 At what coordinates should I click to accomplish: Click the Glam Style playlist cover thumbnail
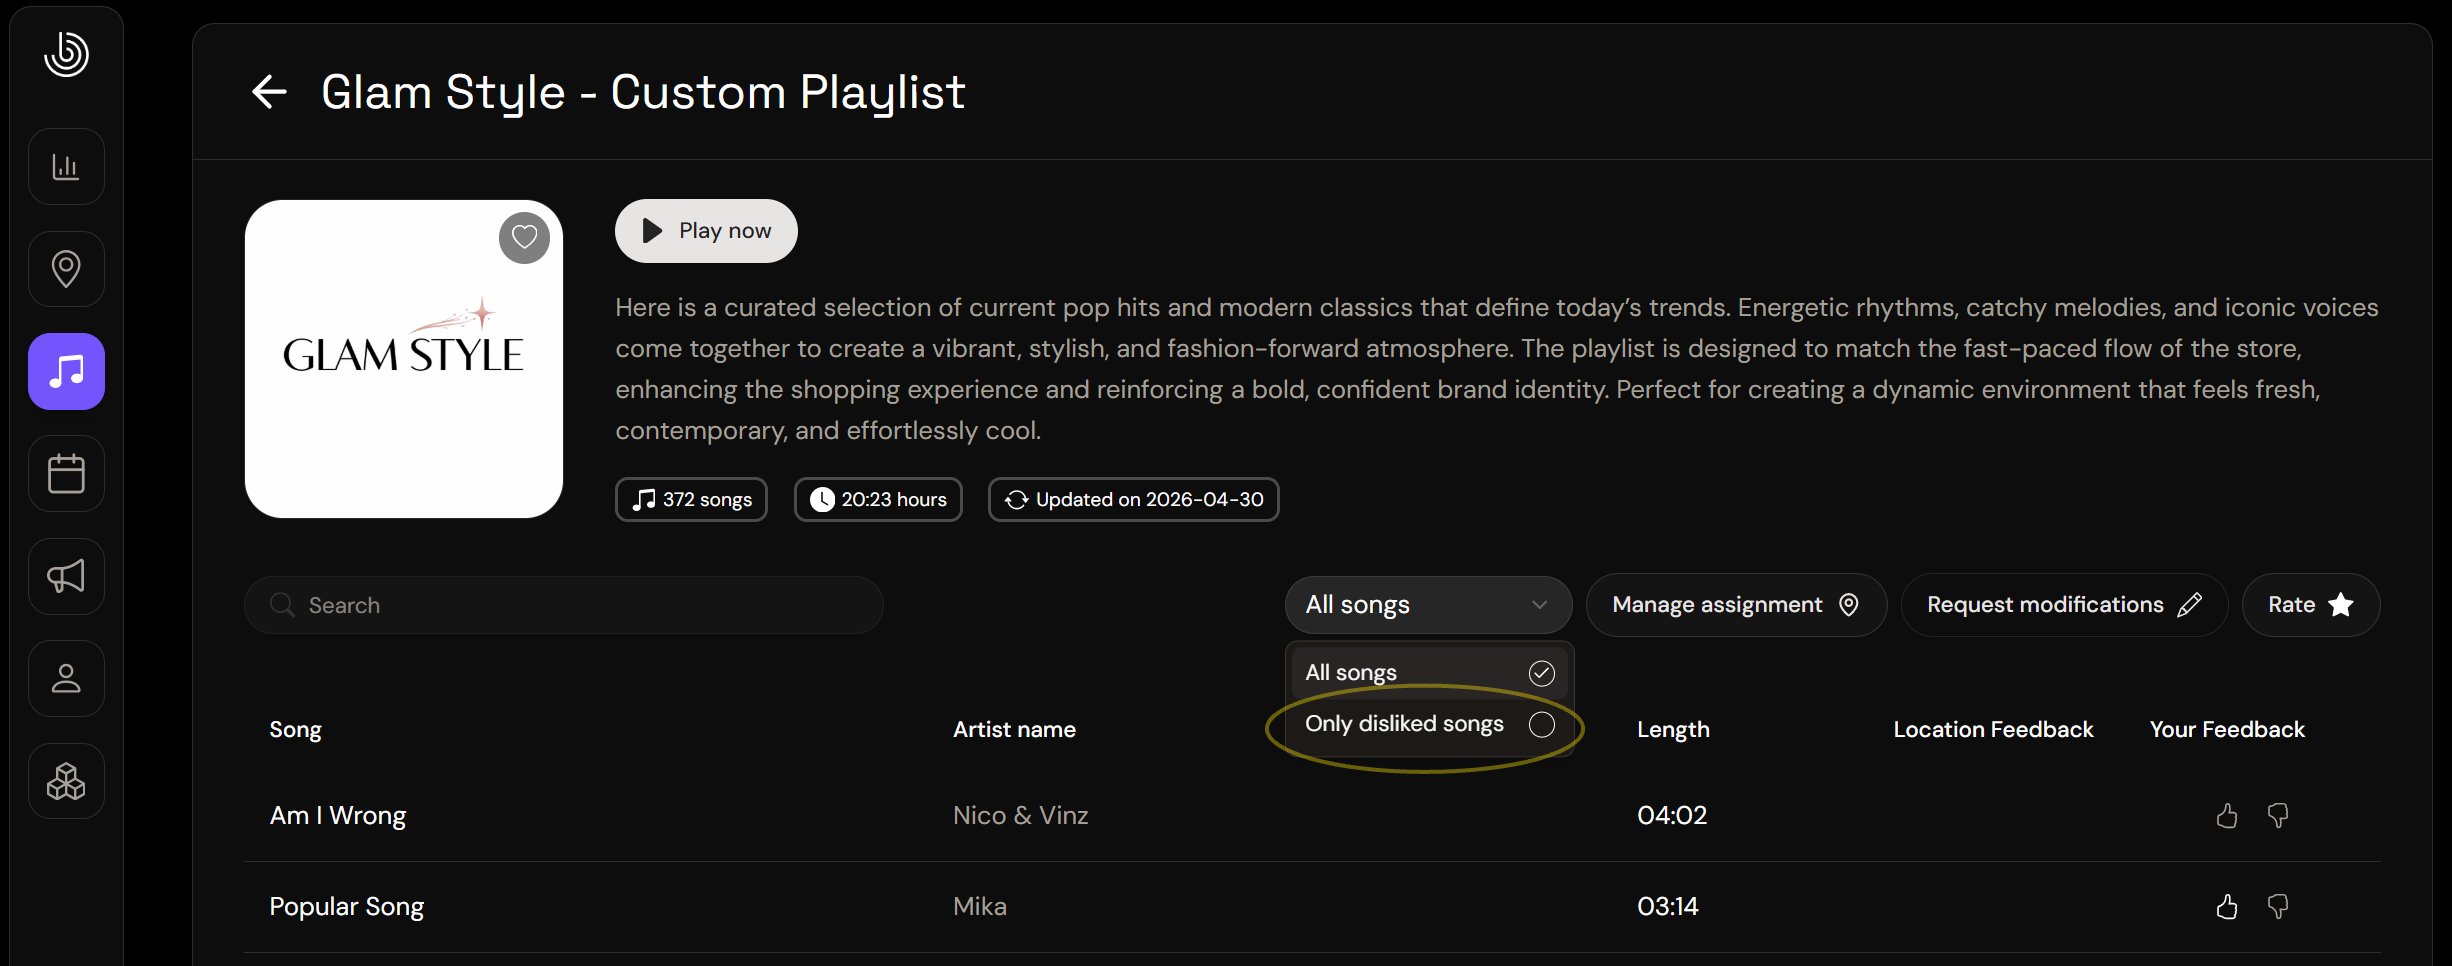(404, 359)
